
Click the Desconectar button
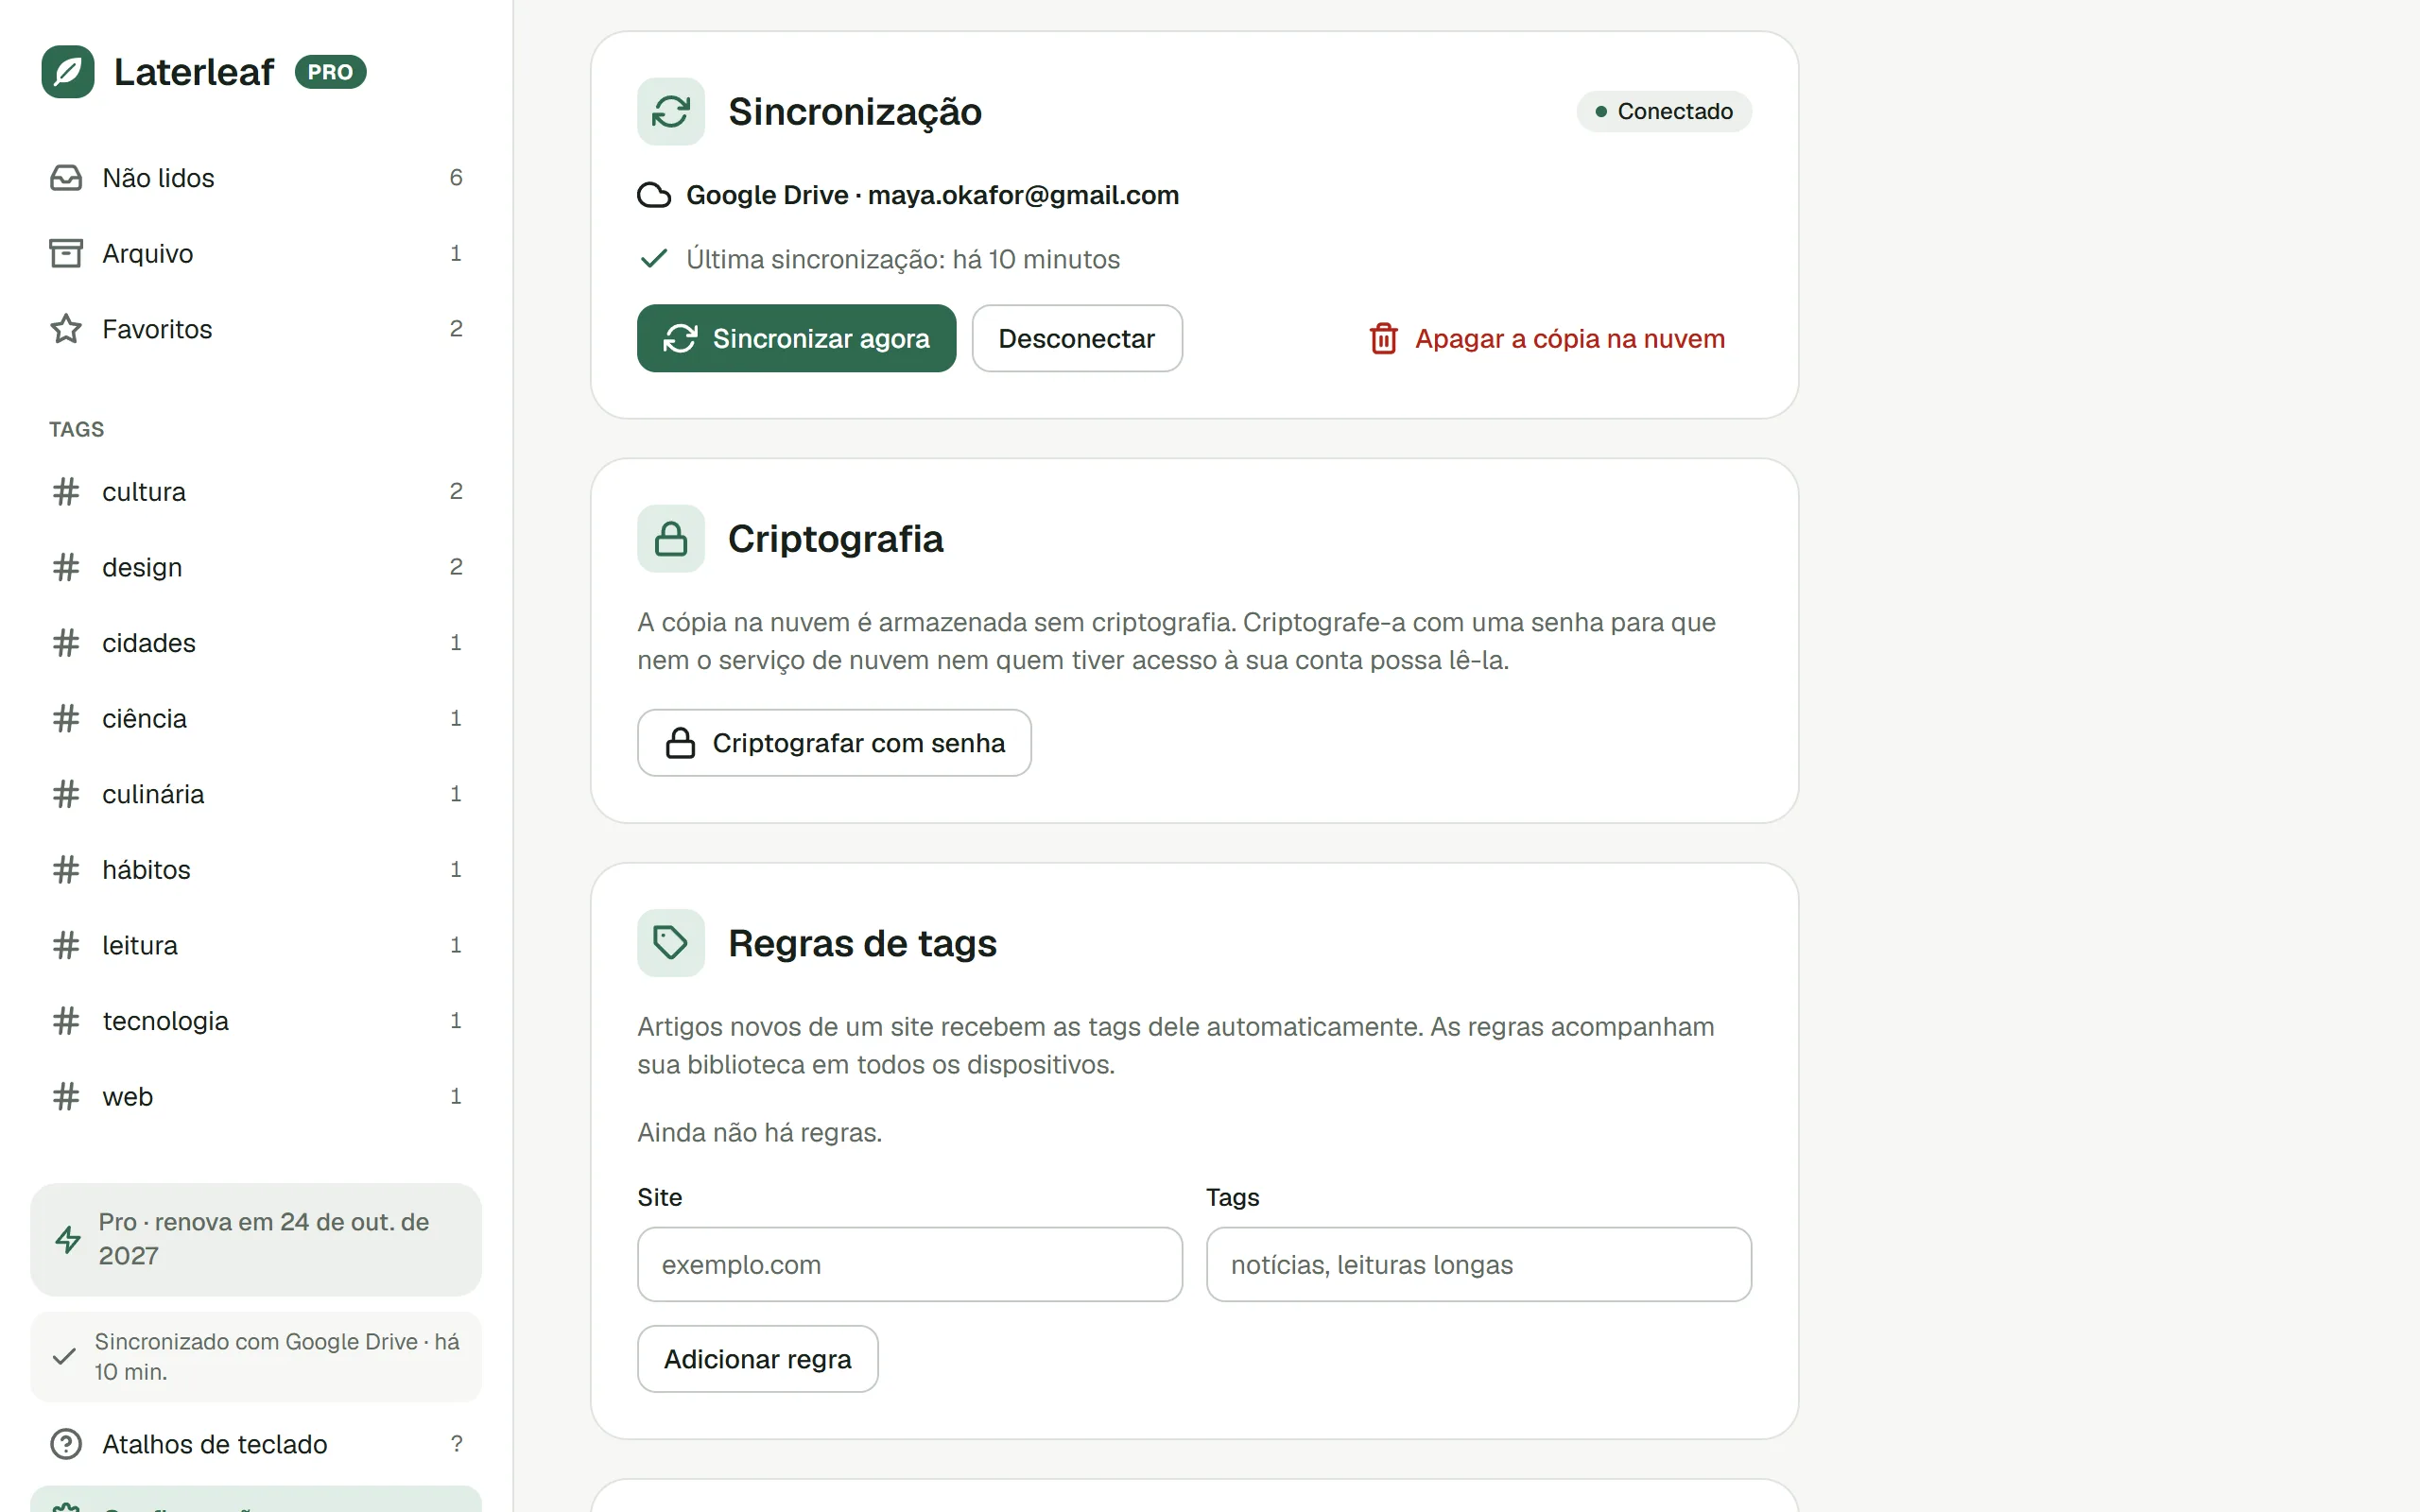1077,338
